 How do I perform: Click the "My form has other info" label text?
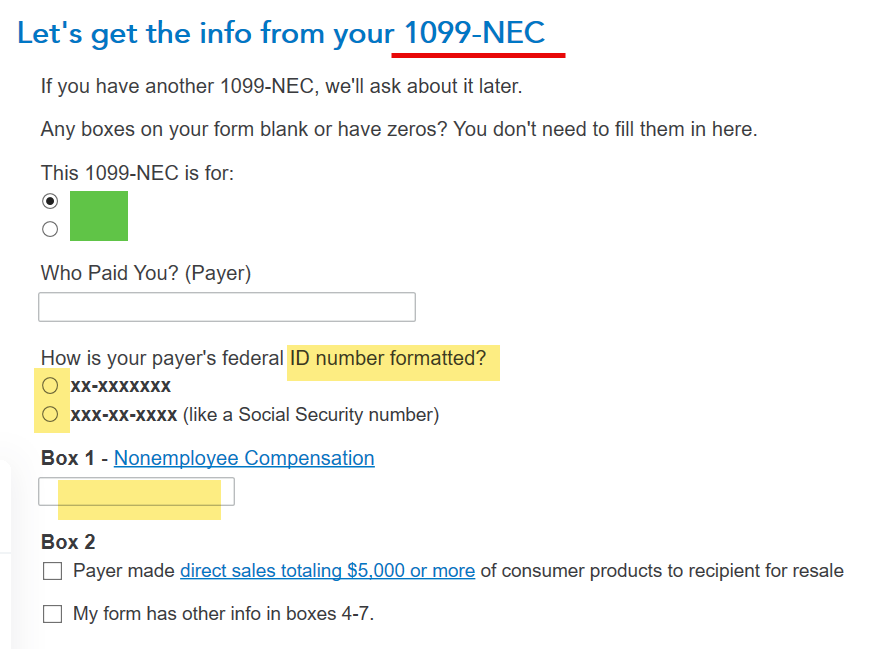(223, 614)
